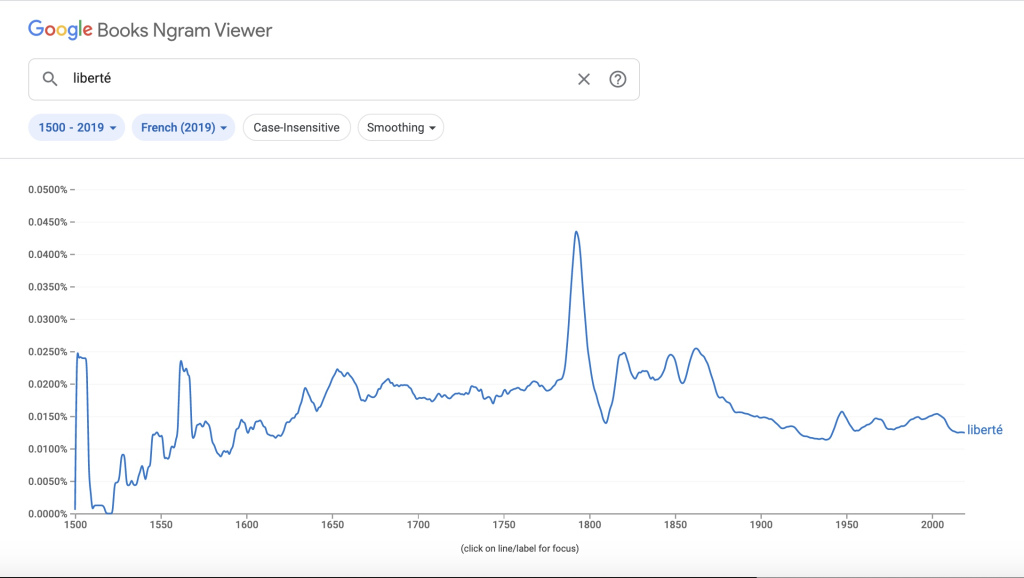Clear the search query with X icon
1024x578 pixels.
pyautogui.click(x=584, y=79)
